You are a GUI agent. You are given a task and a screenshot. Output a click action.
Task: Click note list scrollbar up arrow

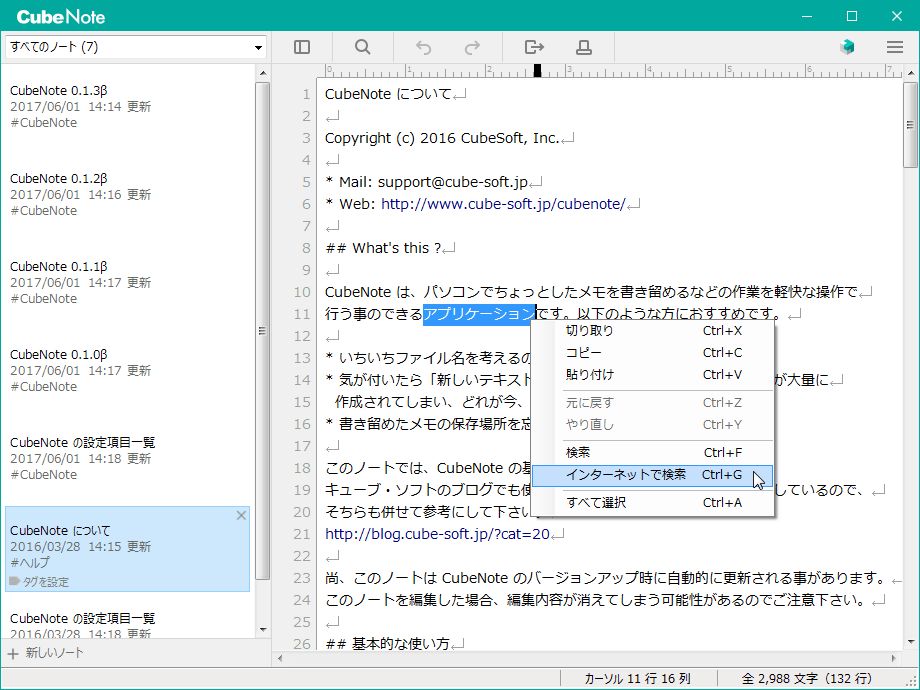263,73
